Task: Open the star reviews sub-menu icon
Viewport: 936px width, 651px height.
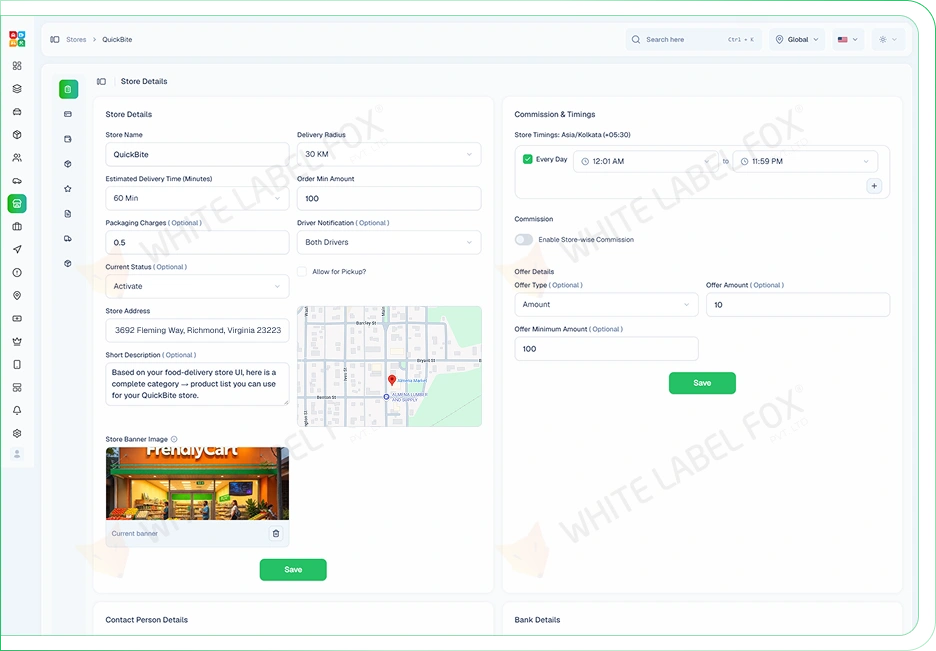Action: click(x=68, y=189)
